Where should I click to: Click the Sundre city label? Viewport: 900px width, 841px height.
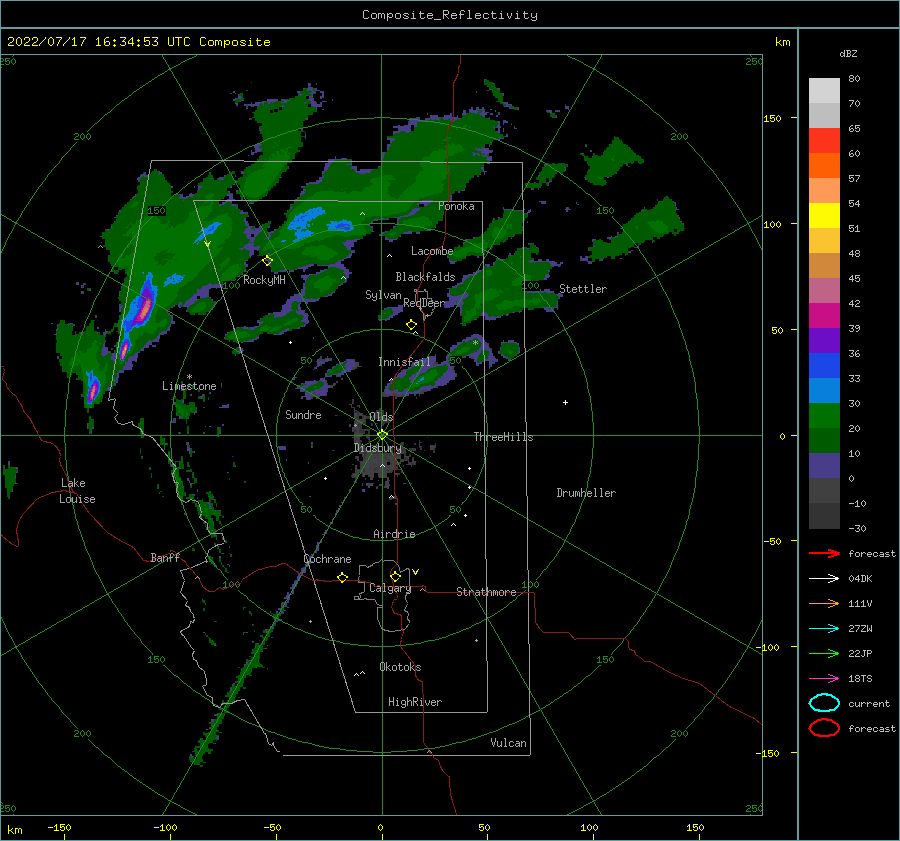pyautogui.click(x=303, y=414)
